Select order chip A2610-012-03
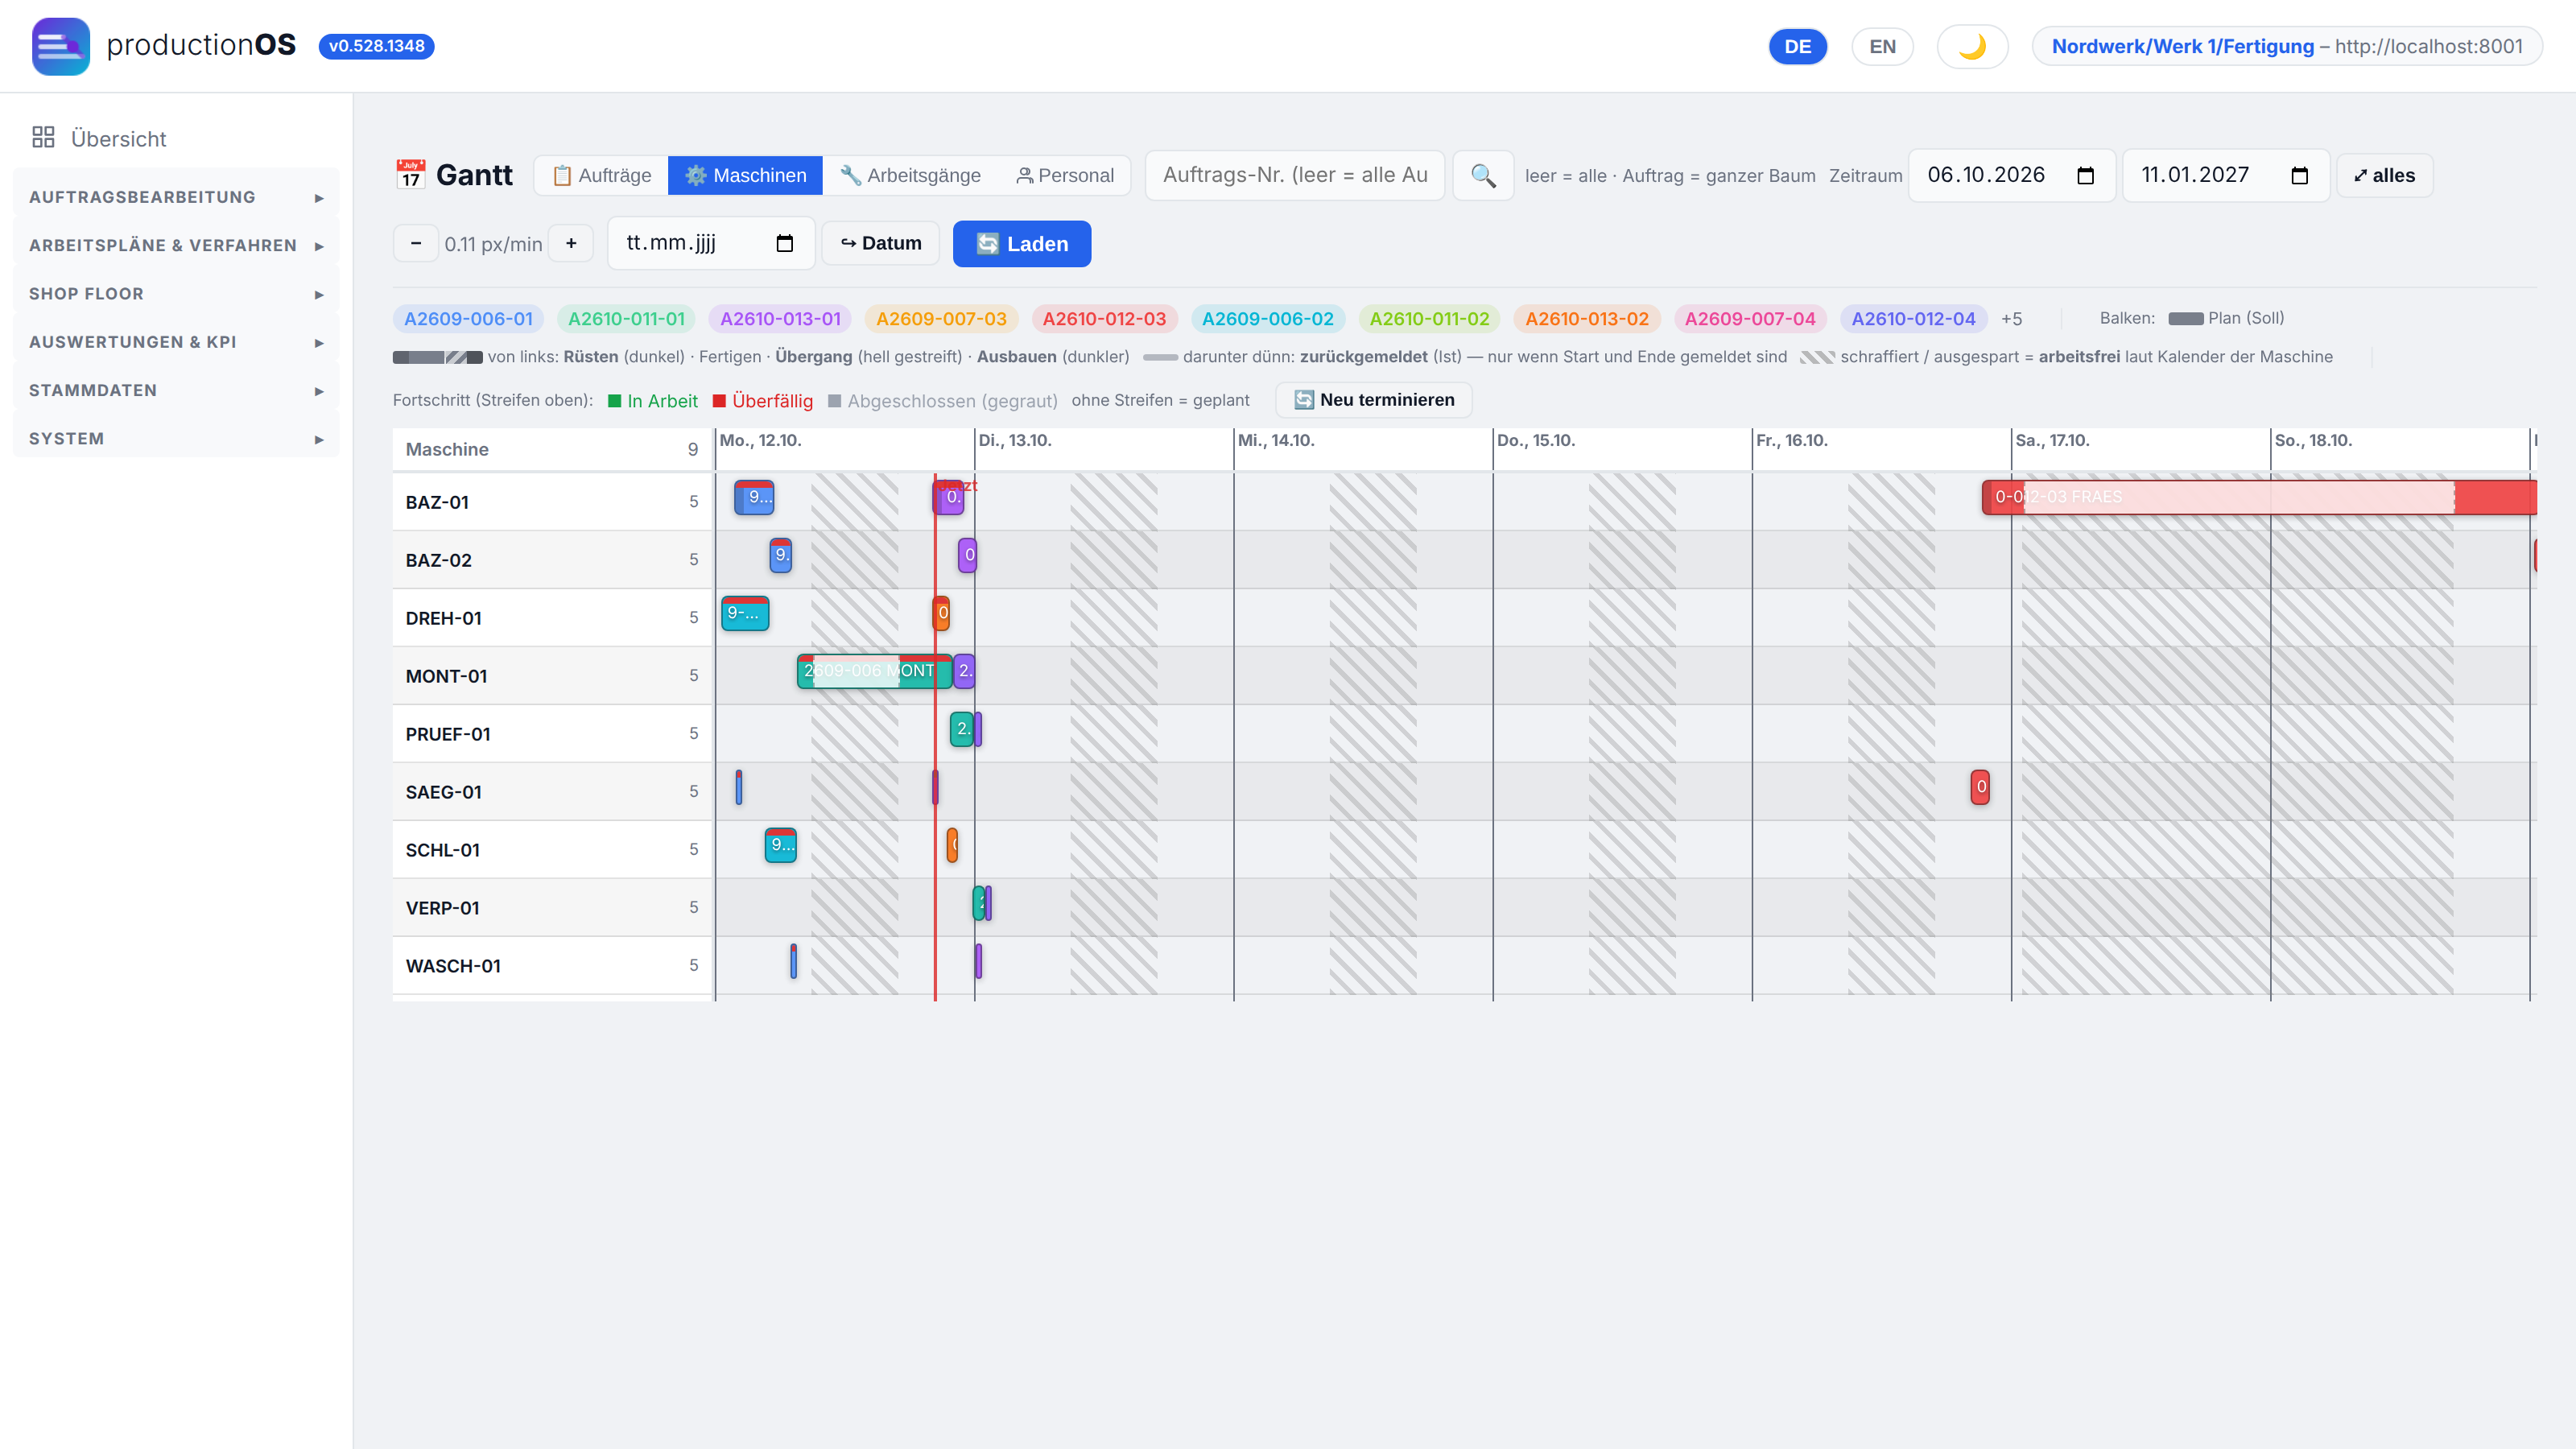 click(1104, 319)
